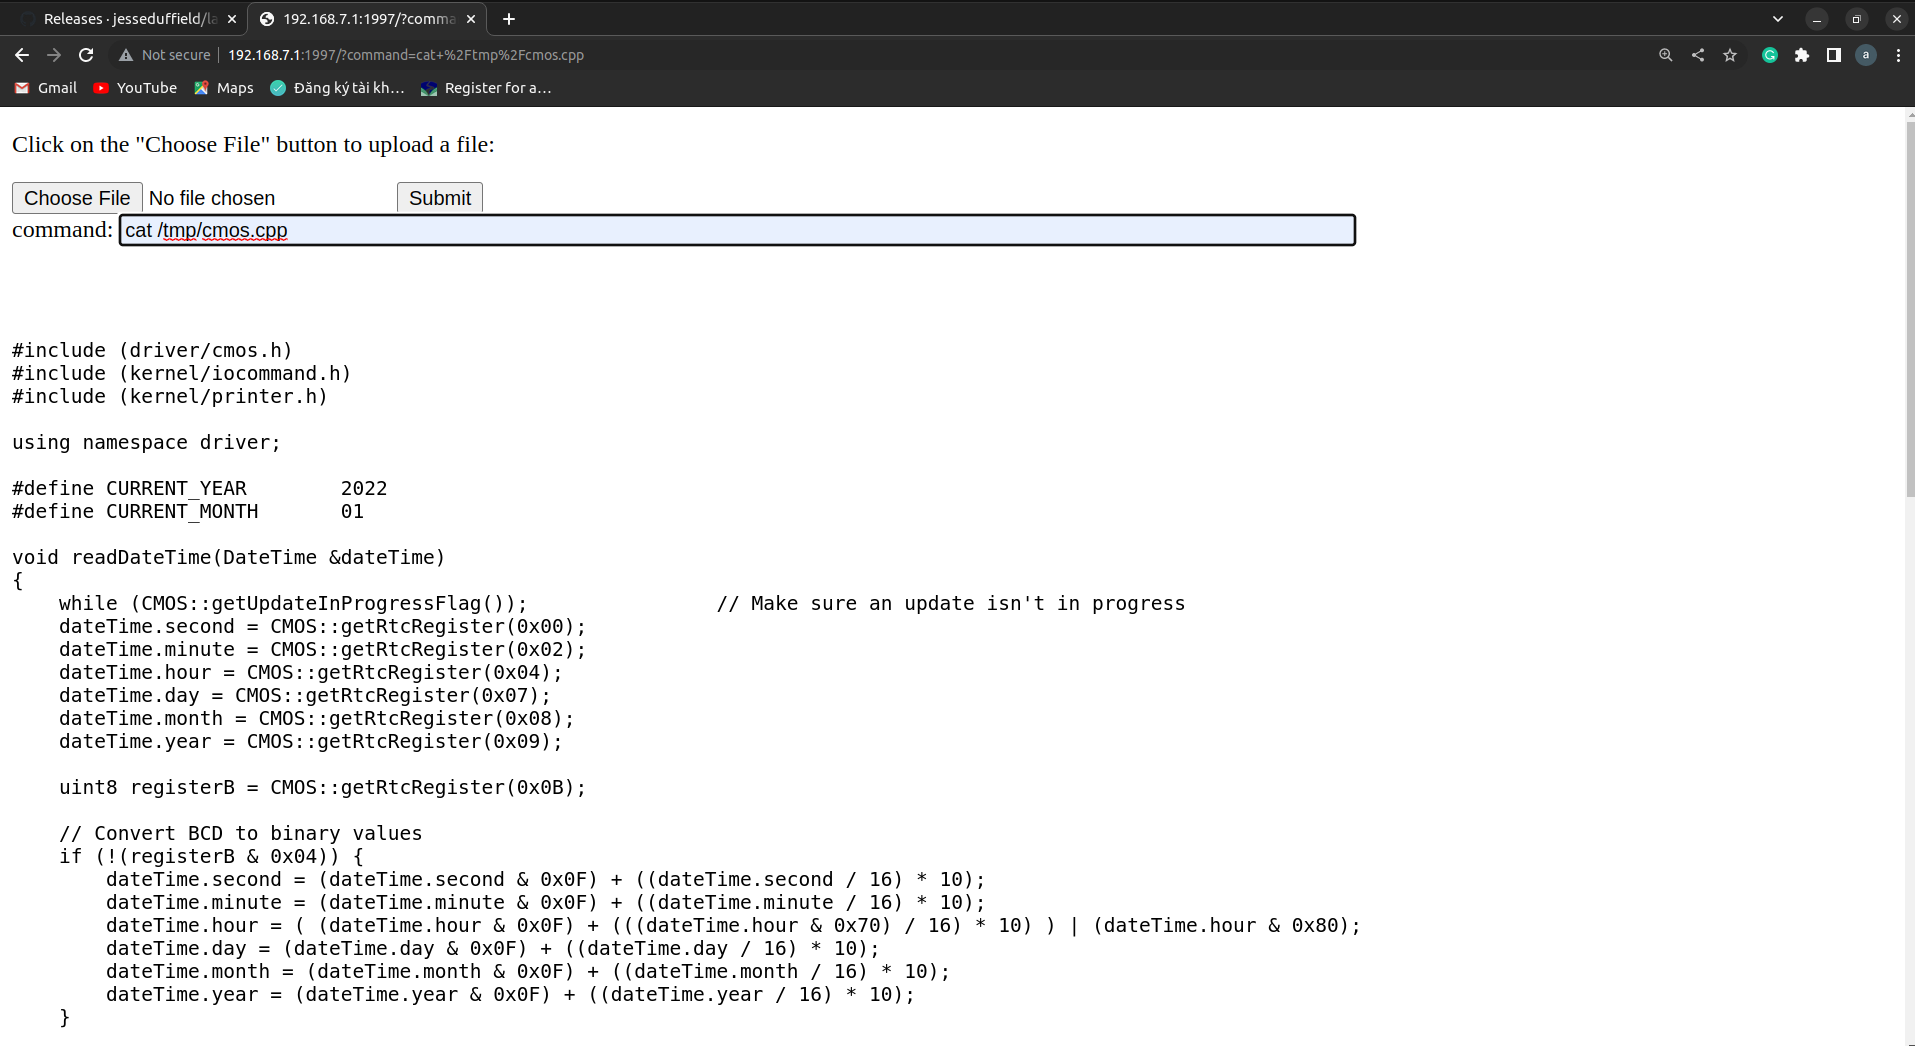Open a new tab with the plus button
Image resolution: width=1915 pixels, height=1046 pixels.
pyautogui.click(x=509, y=19)
